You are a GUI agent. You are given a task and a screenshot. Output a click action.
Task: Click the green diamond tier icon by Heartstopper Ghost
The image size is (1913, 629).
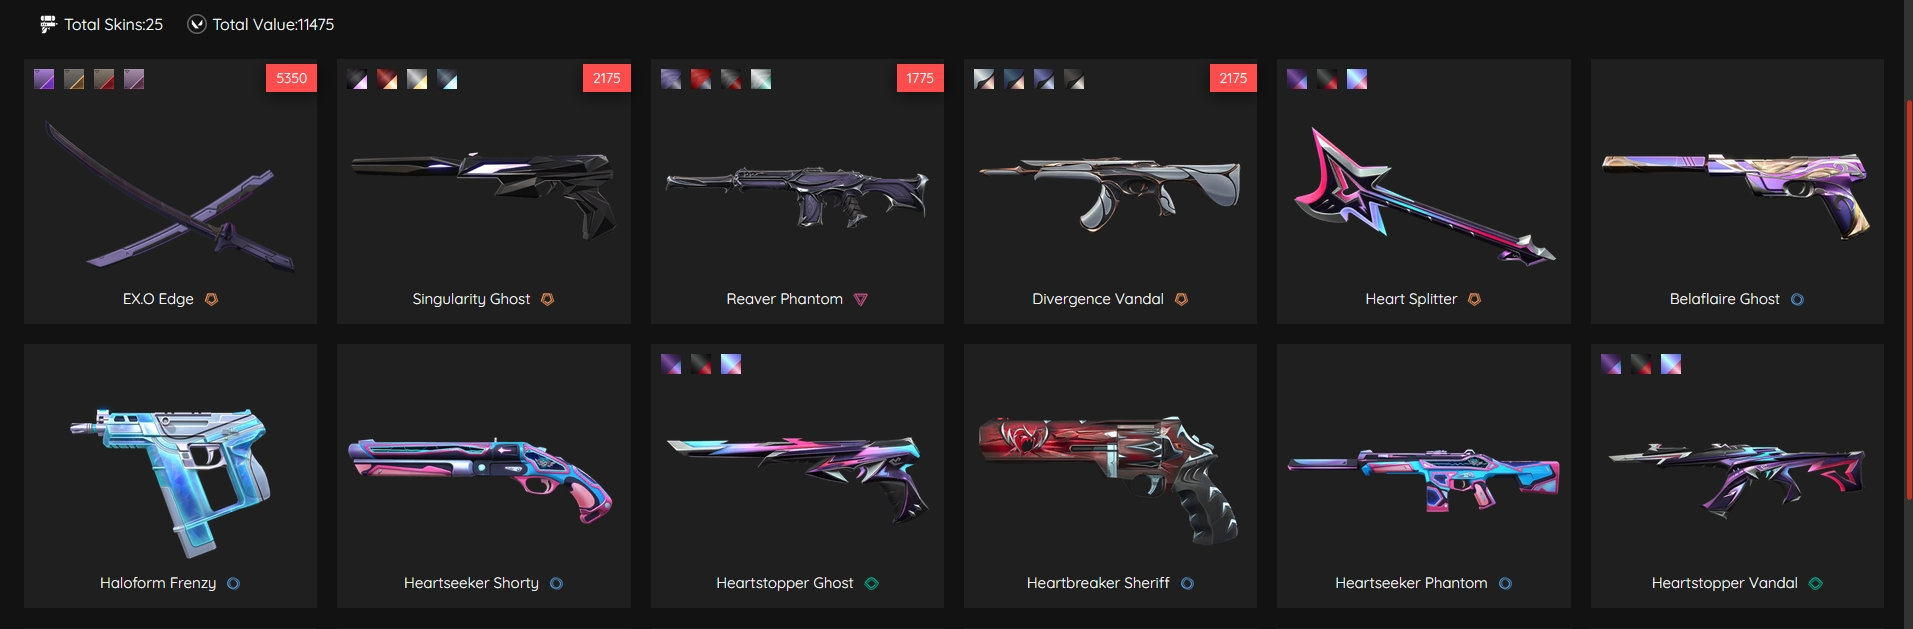[871, 583]
